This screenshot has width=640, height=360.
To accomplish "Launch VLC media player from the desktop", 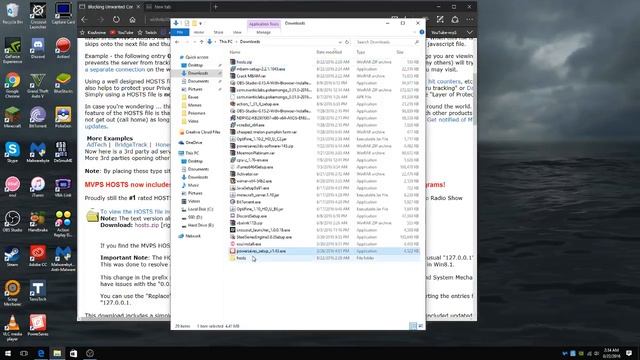I will pos(12,328).
